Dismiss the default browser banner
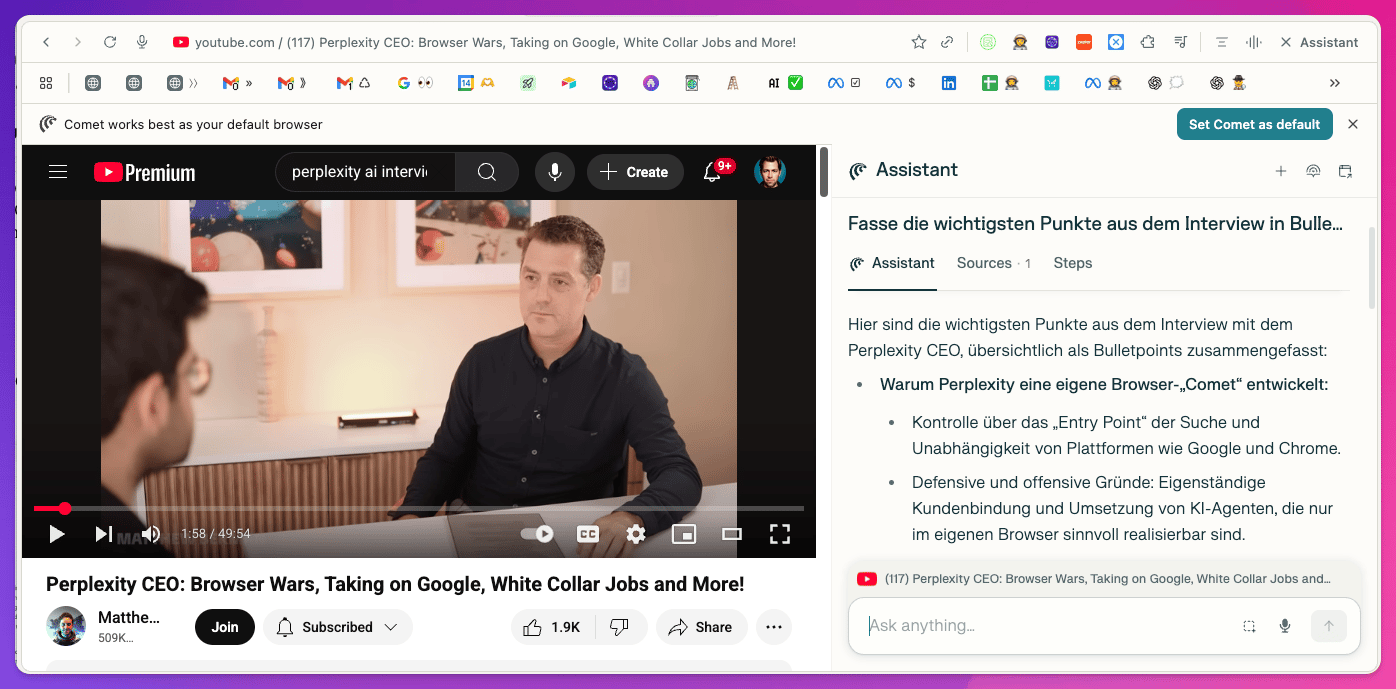1396x689 pixels. pos(1353,124)
